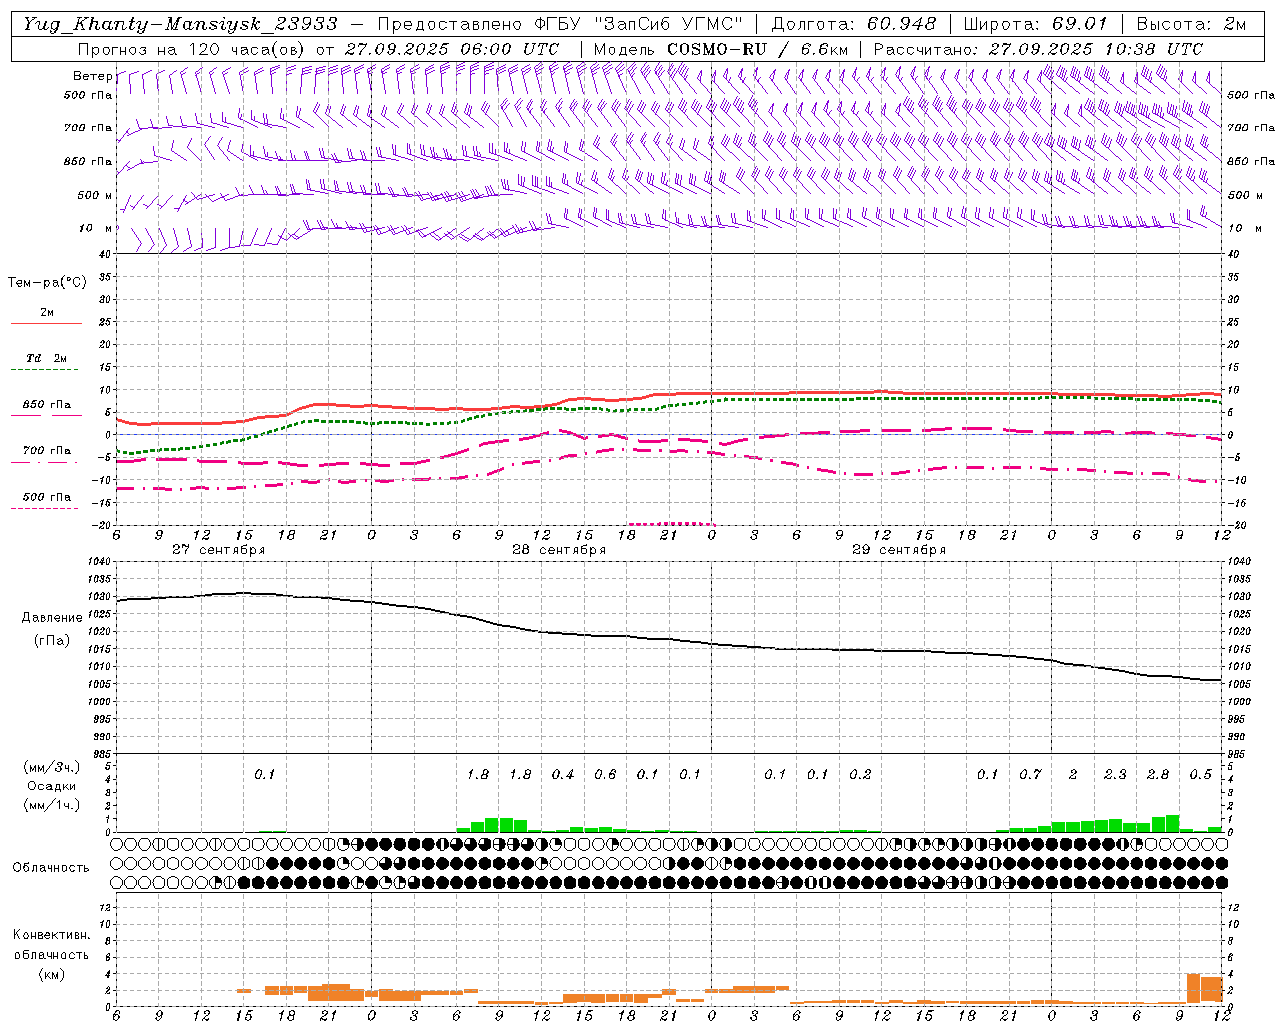
Task: Click the (гПа) pressure unit label
Action: [x=51, y=640]
